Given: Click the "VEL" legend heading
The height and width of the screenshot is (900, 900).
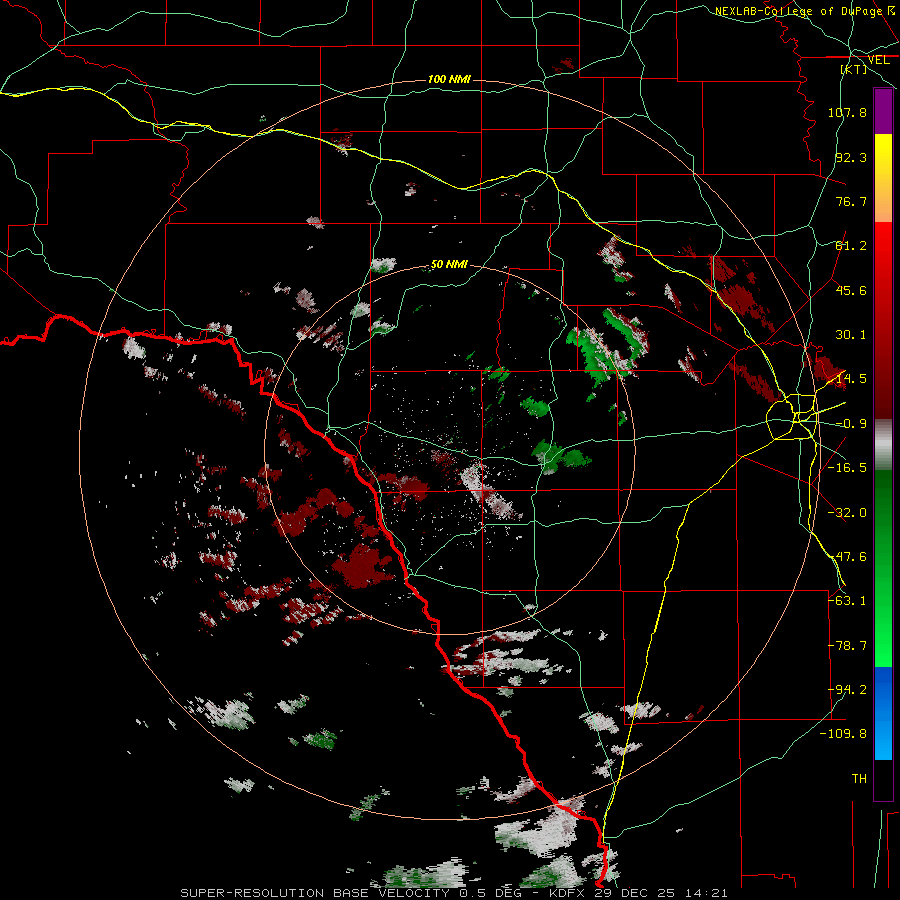Looking at the screenshot, I should 878,60.
